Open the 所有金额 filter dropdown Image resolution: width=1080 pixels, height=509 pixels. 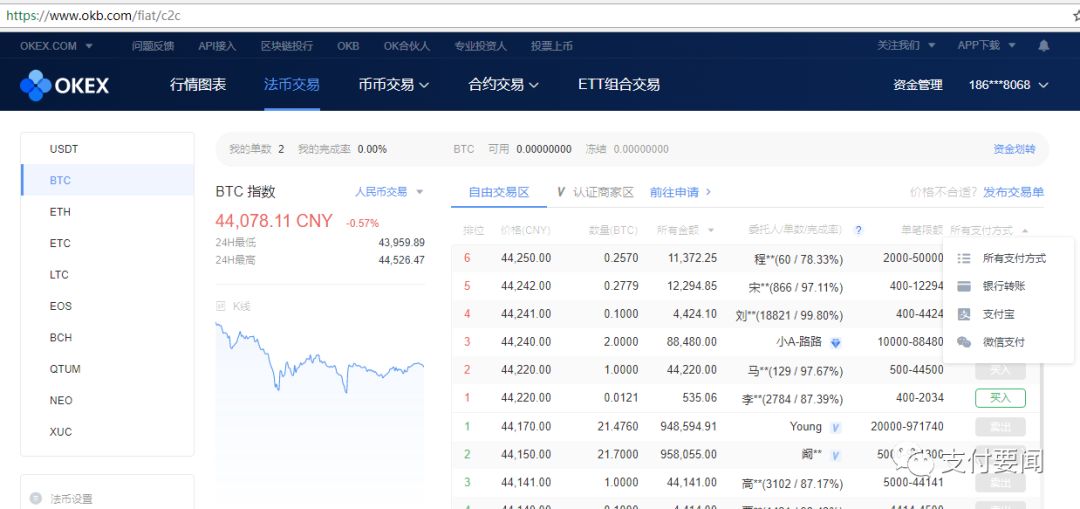click(686, 230)
